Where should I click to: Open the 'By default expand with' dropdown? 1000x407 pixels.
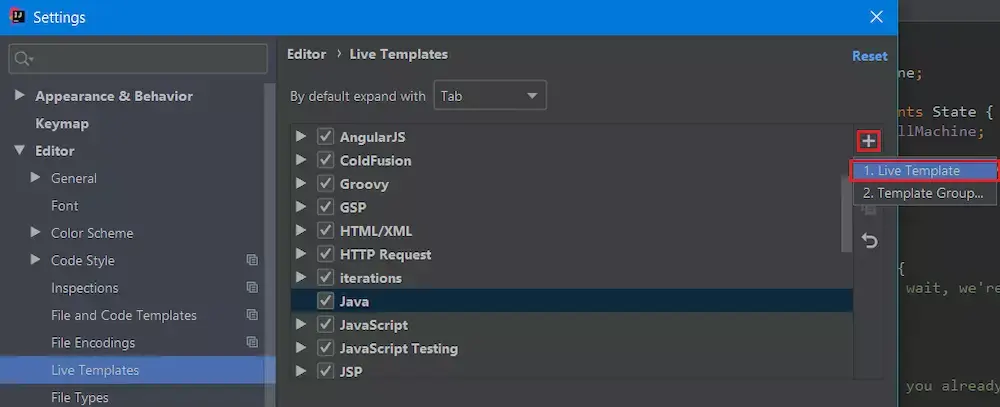(x=490, y=96)
